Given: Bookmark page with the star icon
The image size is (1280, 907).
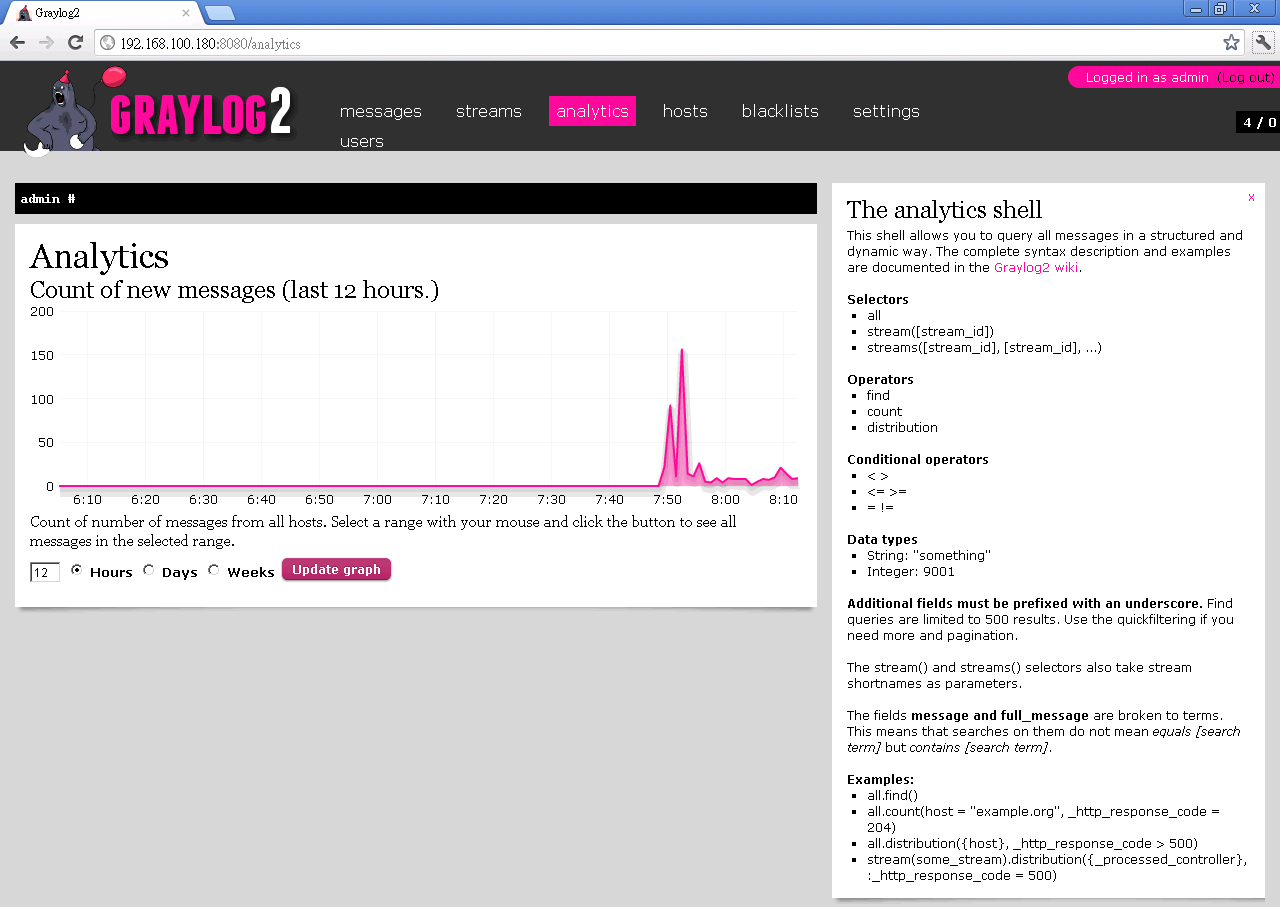Looking at the screenshot, I should (x=1231, y=43).
